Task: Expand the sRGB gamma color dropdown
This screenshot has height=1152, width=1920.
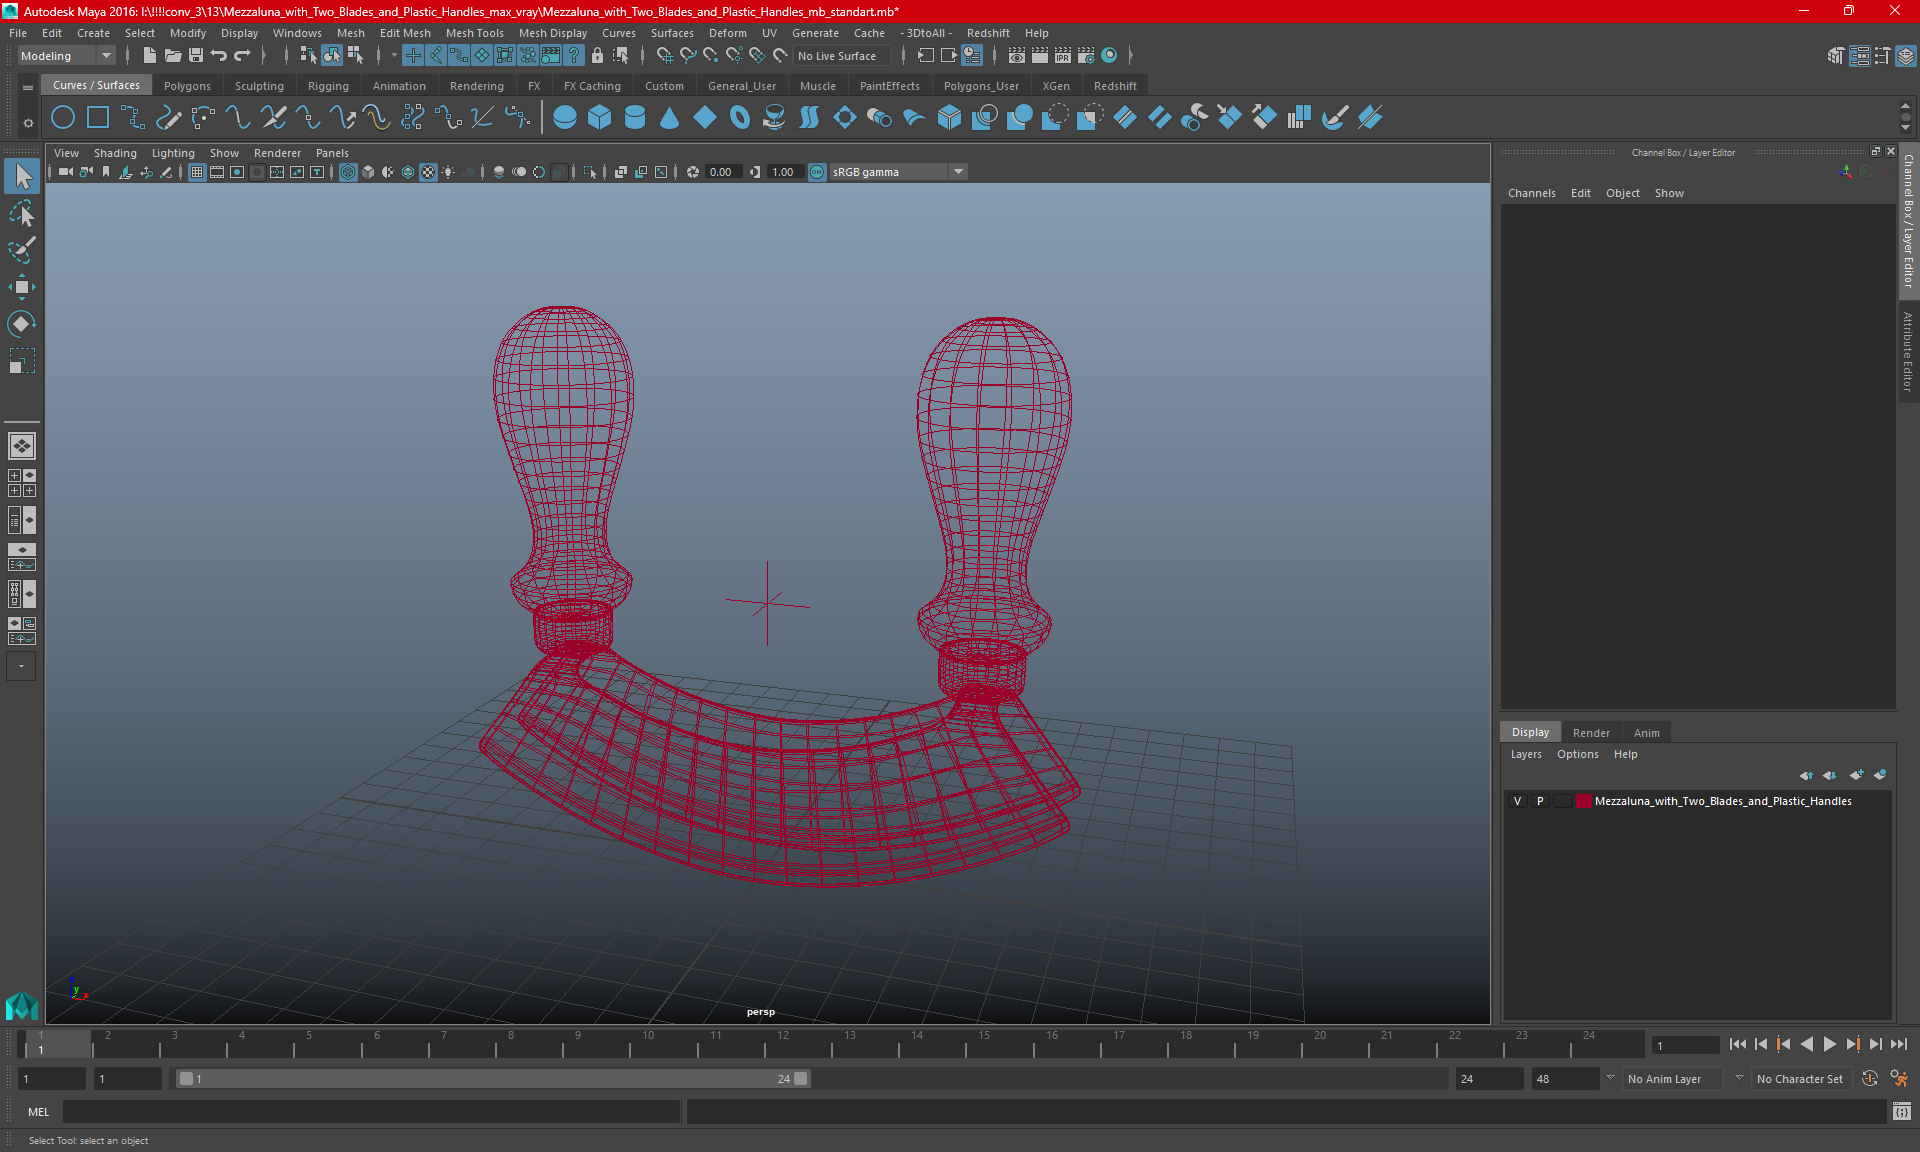Action: coord(960,170)
